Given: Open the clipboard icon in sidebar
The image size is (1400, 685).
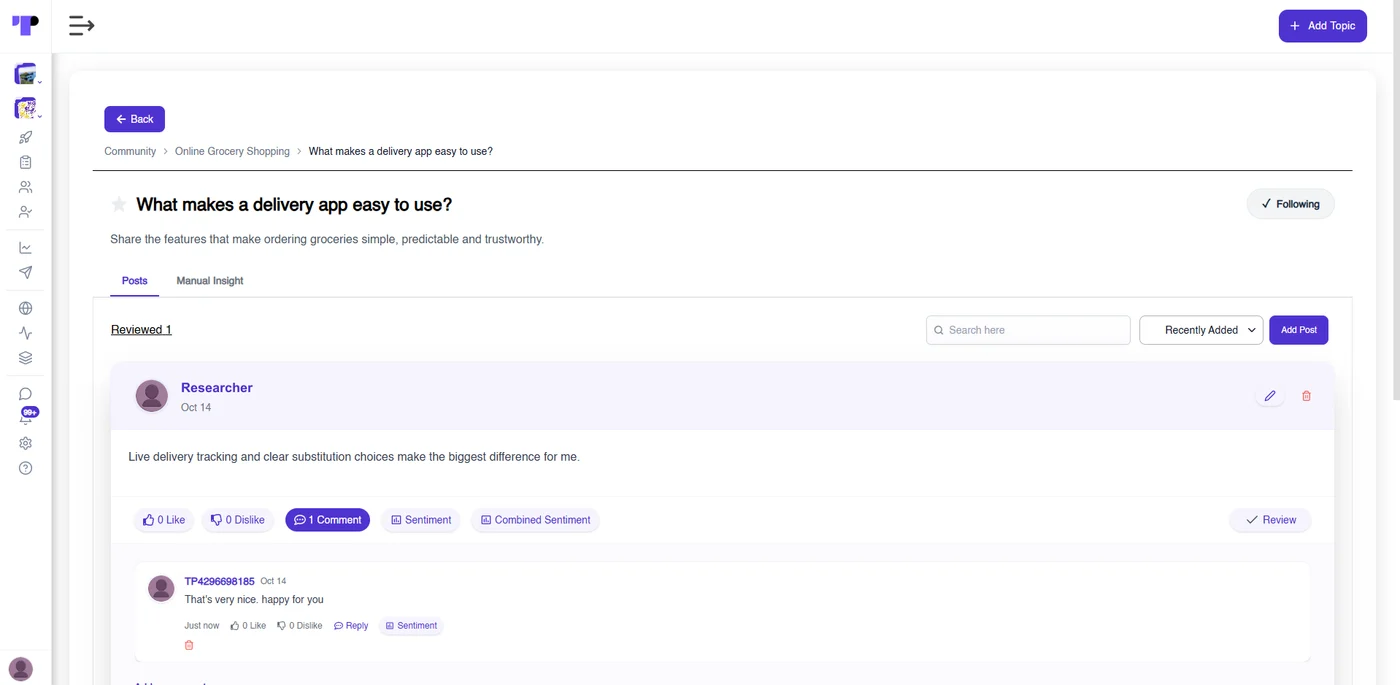Looking at the screenshot, I should pyautogui.click(x=26, y=162).
